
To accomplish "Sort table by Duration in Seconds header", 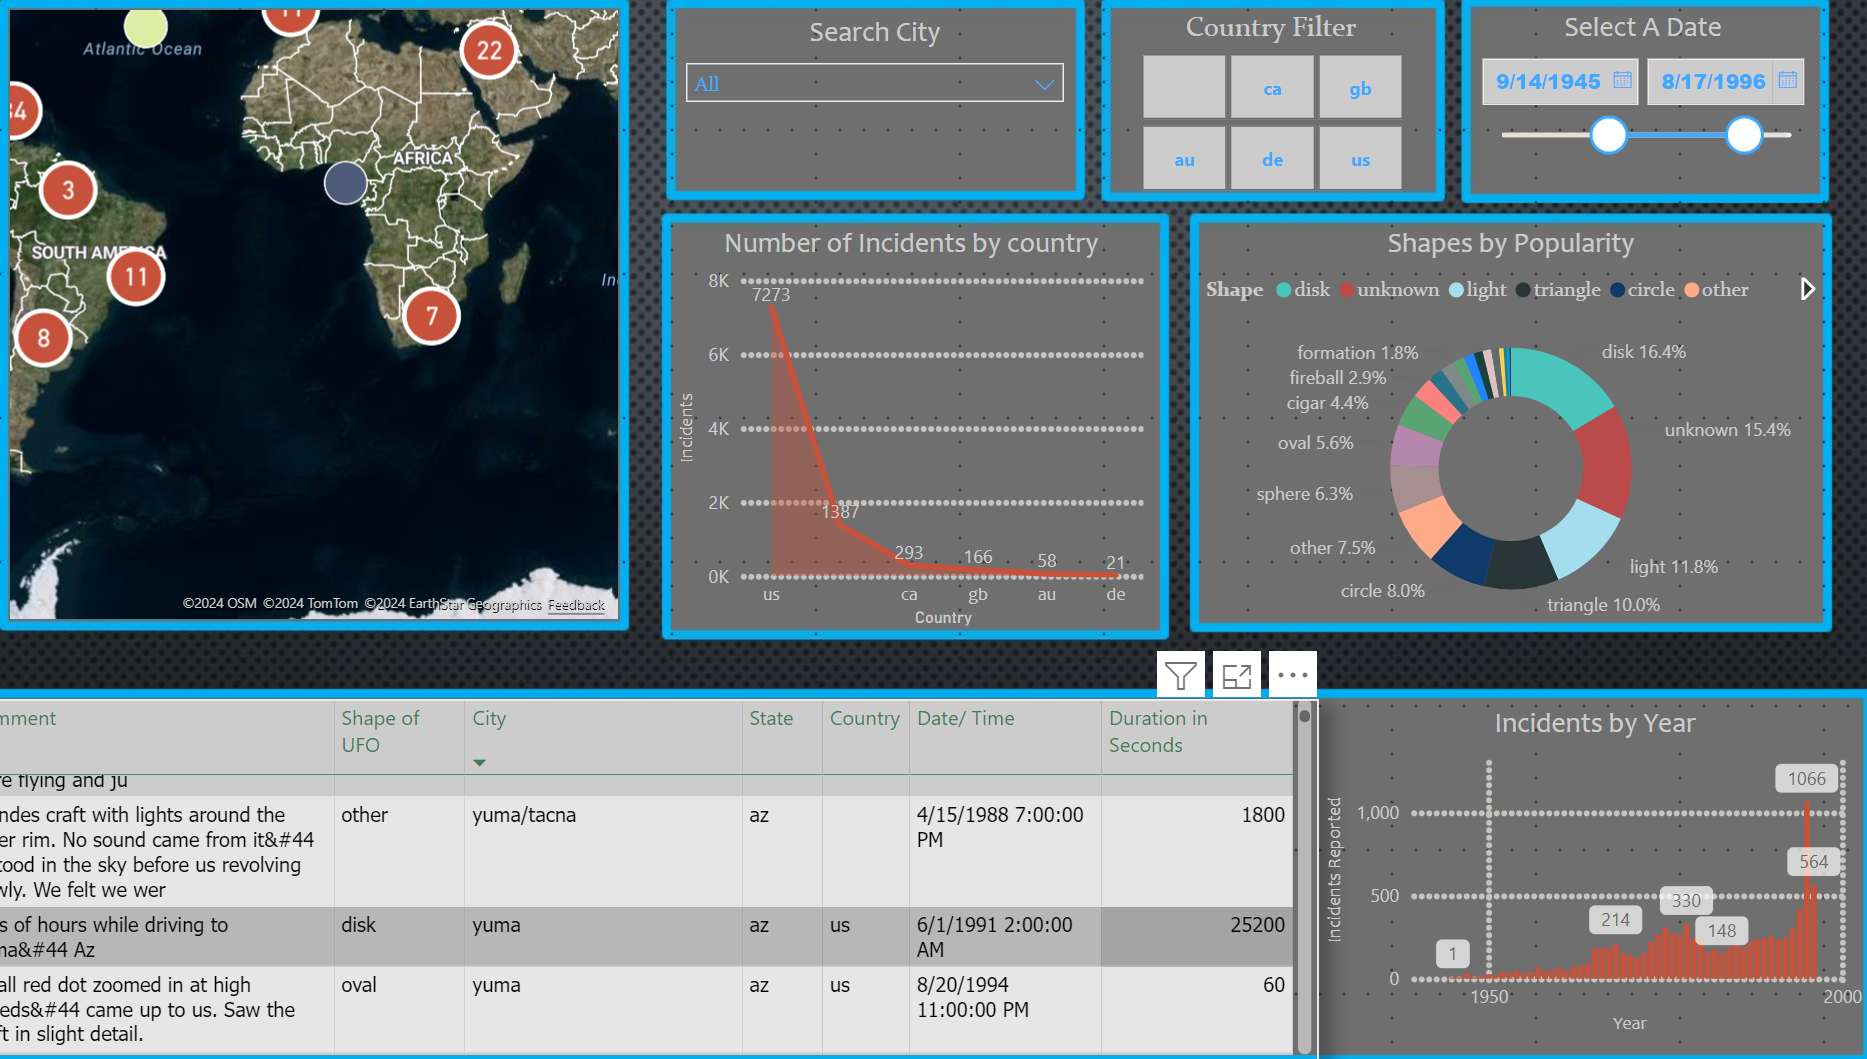I will pos(1157,731).
